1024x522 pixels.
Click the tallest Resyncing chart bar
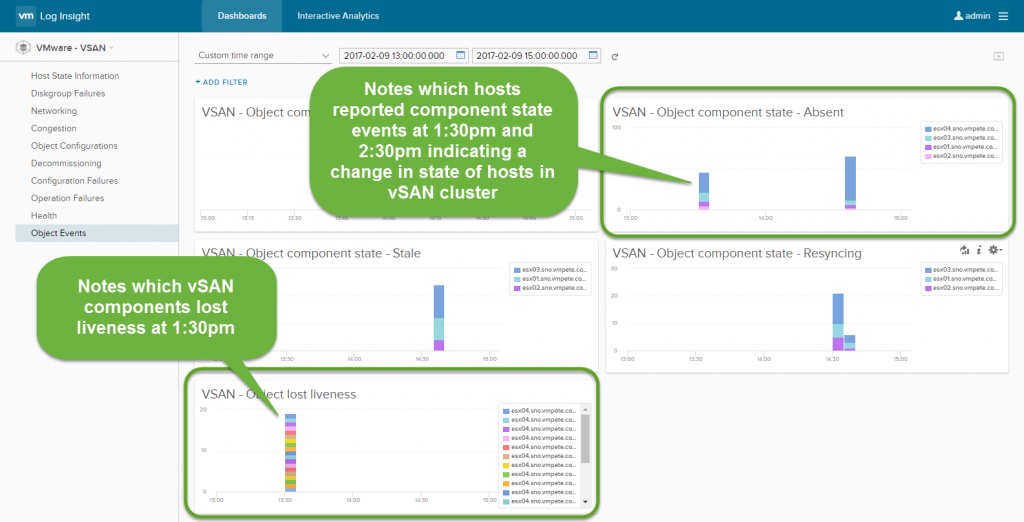click(x=838, y=322)
